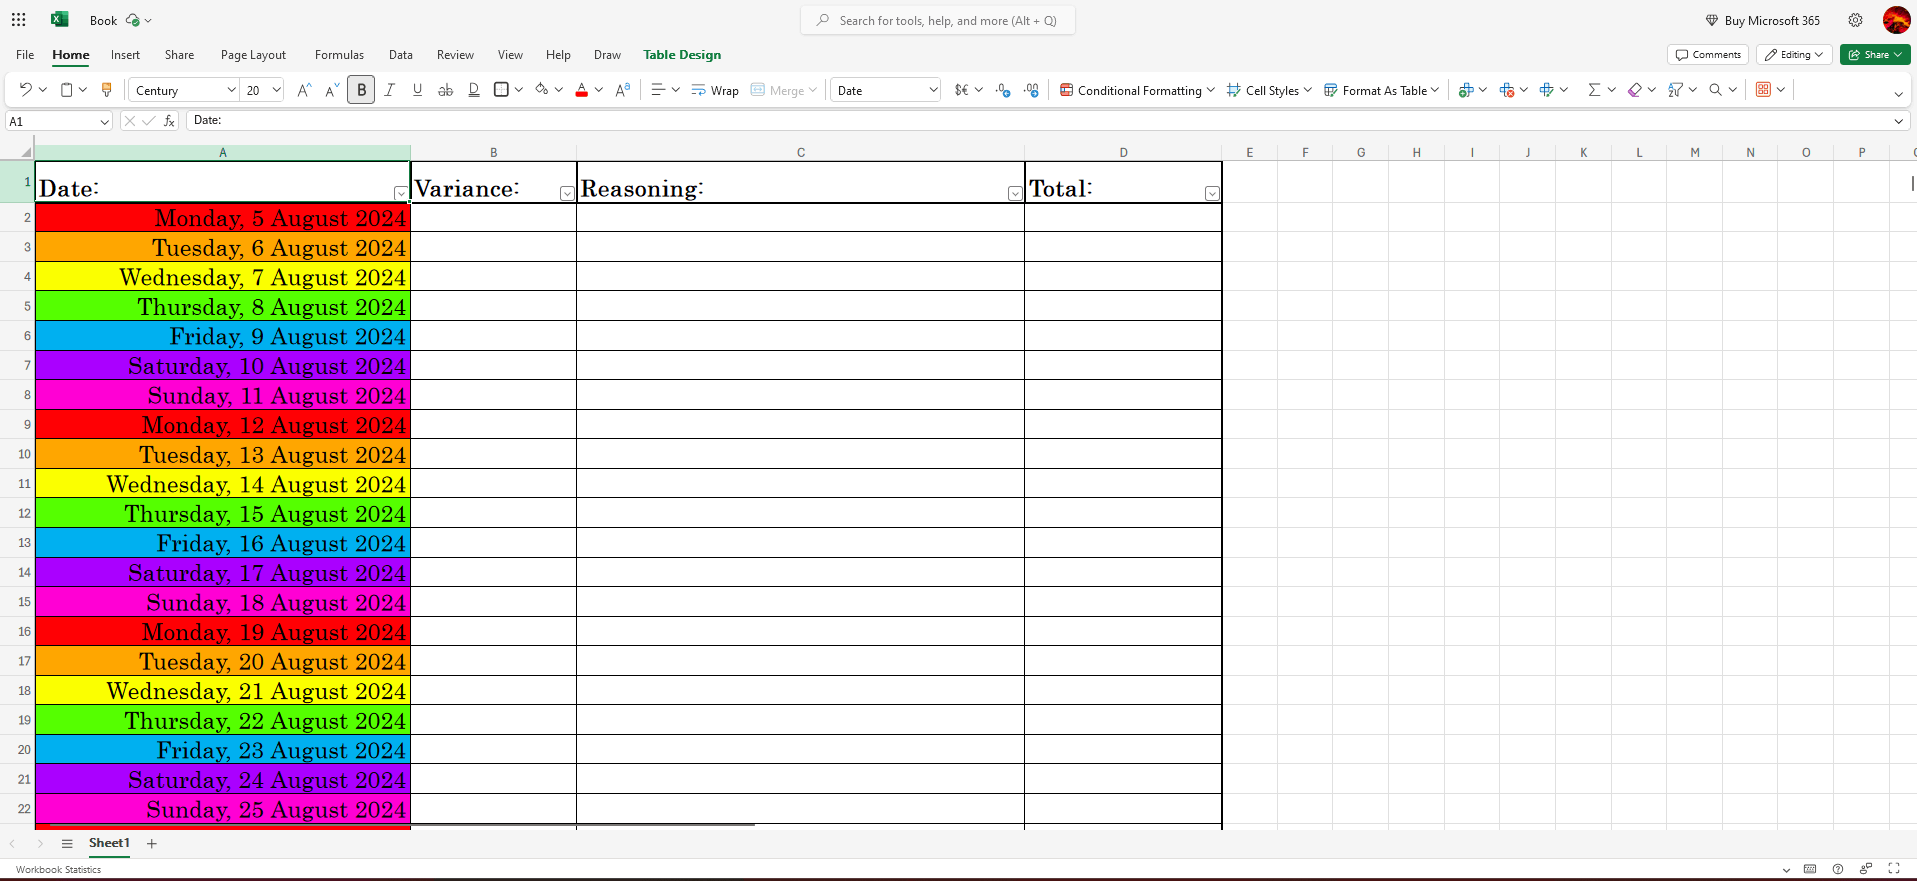Toggle Underline formatting
This screenshot has height=881, width=1917.
coord(417,90)
